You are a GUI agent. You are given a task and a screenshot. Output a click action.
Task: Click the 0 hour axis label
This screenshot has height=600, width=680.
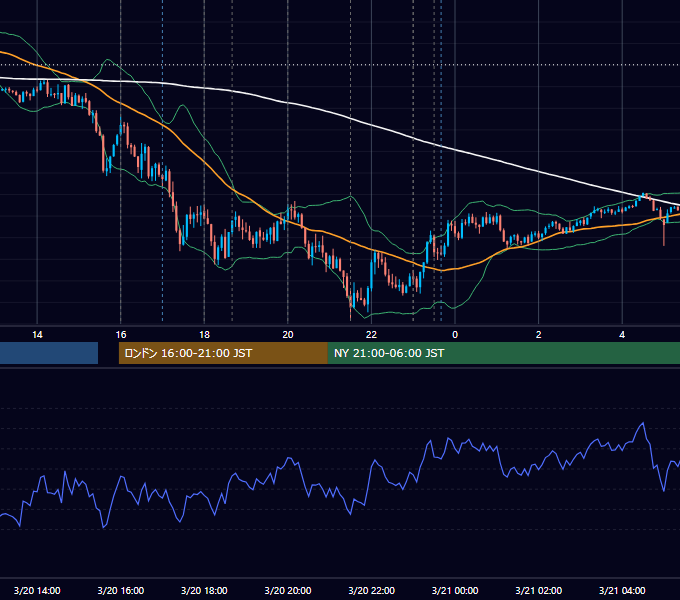455,335
